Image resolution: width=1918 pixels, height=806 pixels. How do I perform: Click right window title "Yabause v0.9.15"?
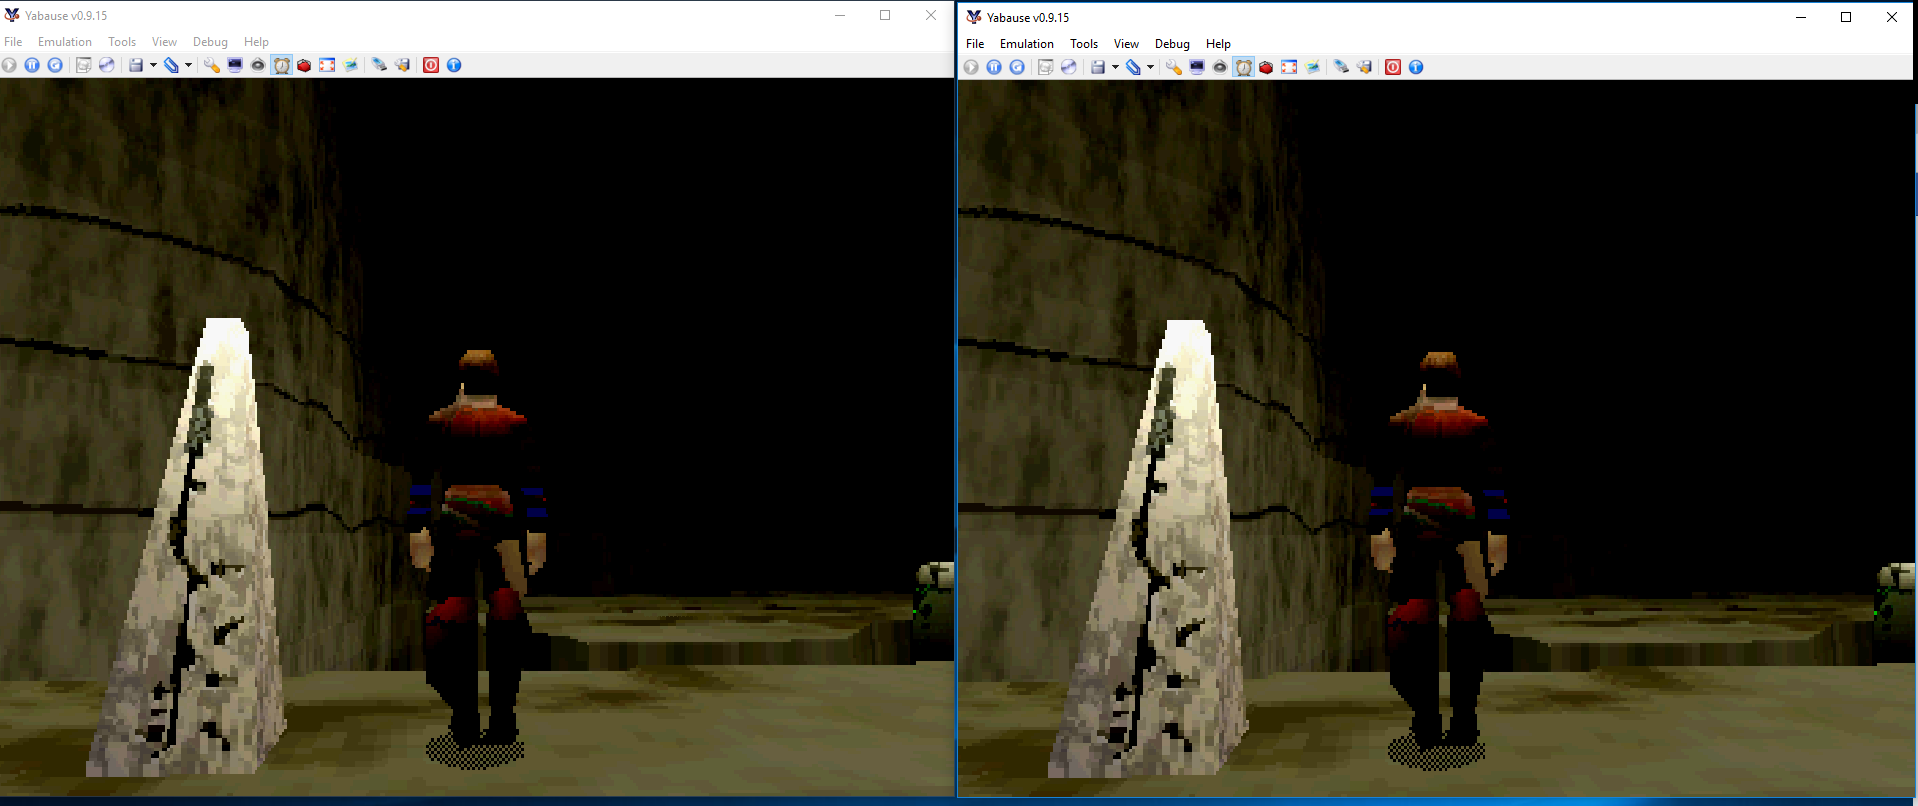point(1028,18)
